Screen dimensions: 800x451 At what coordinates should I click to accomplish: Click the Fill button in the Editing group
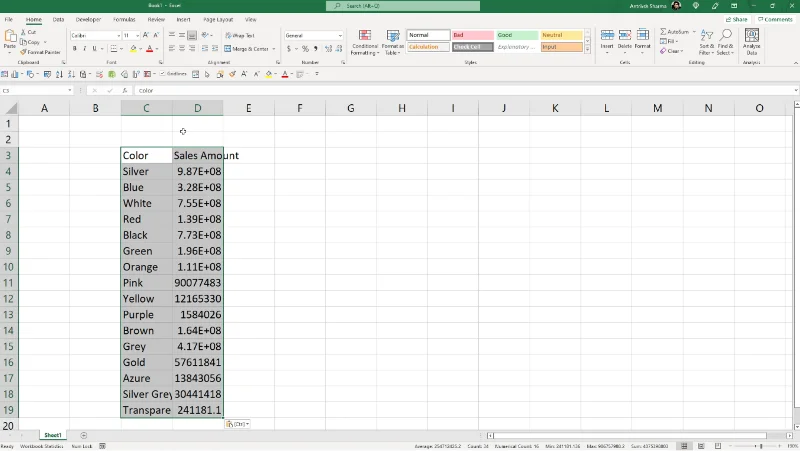[669, 41]
